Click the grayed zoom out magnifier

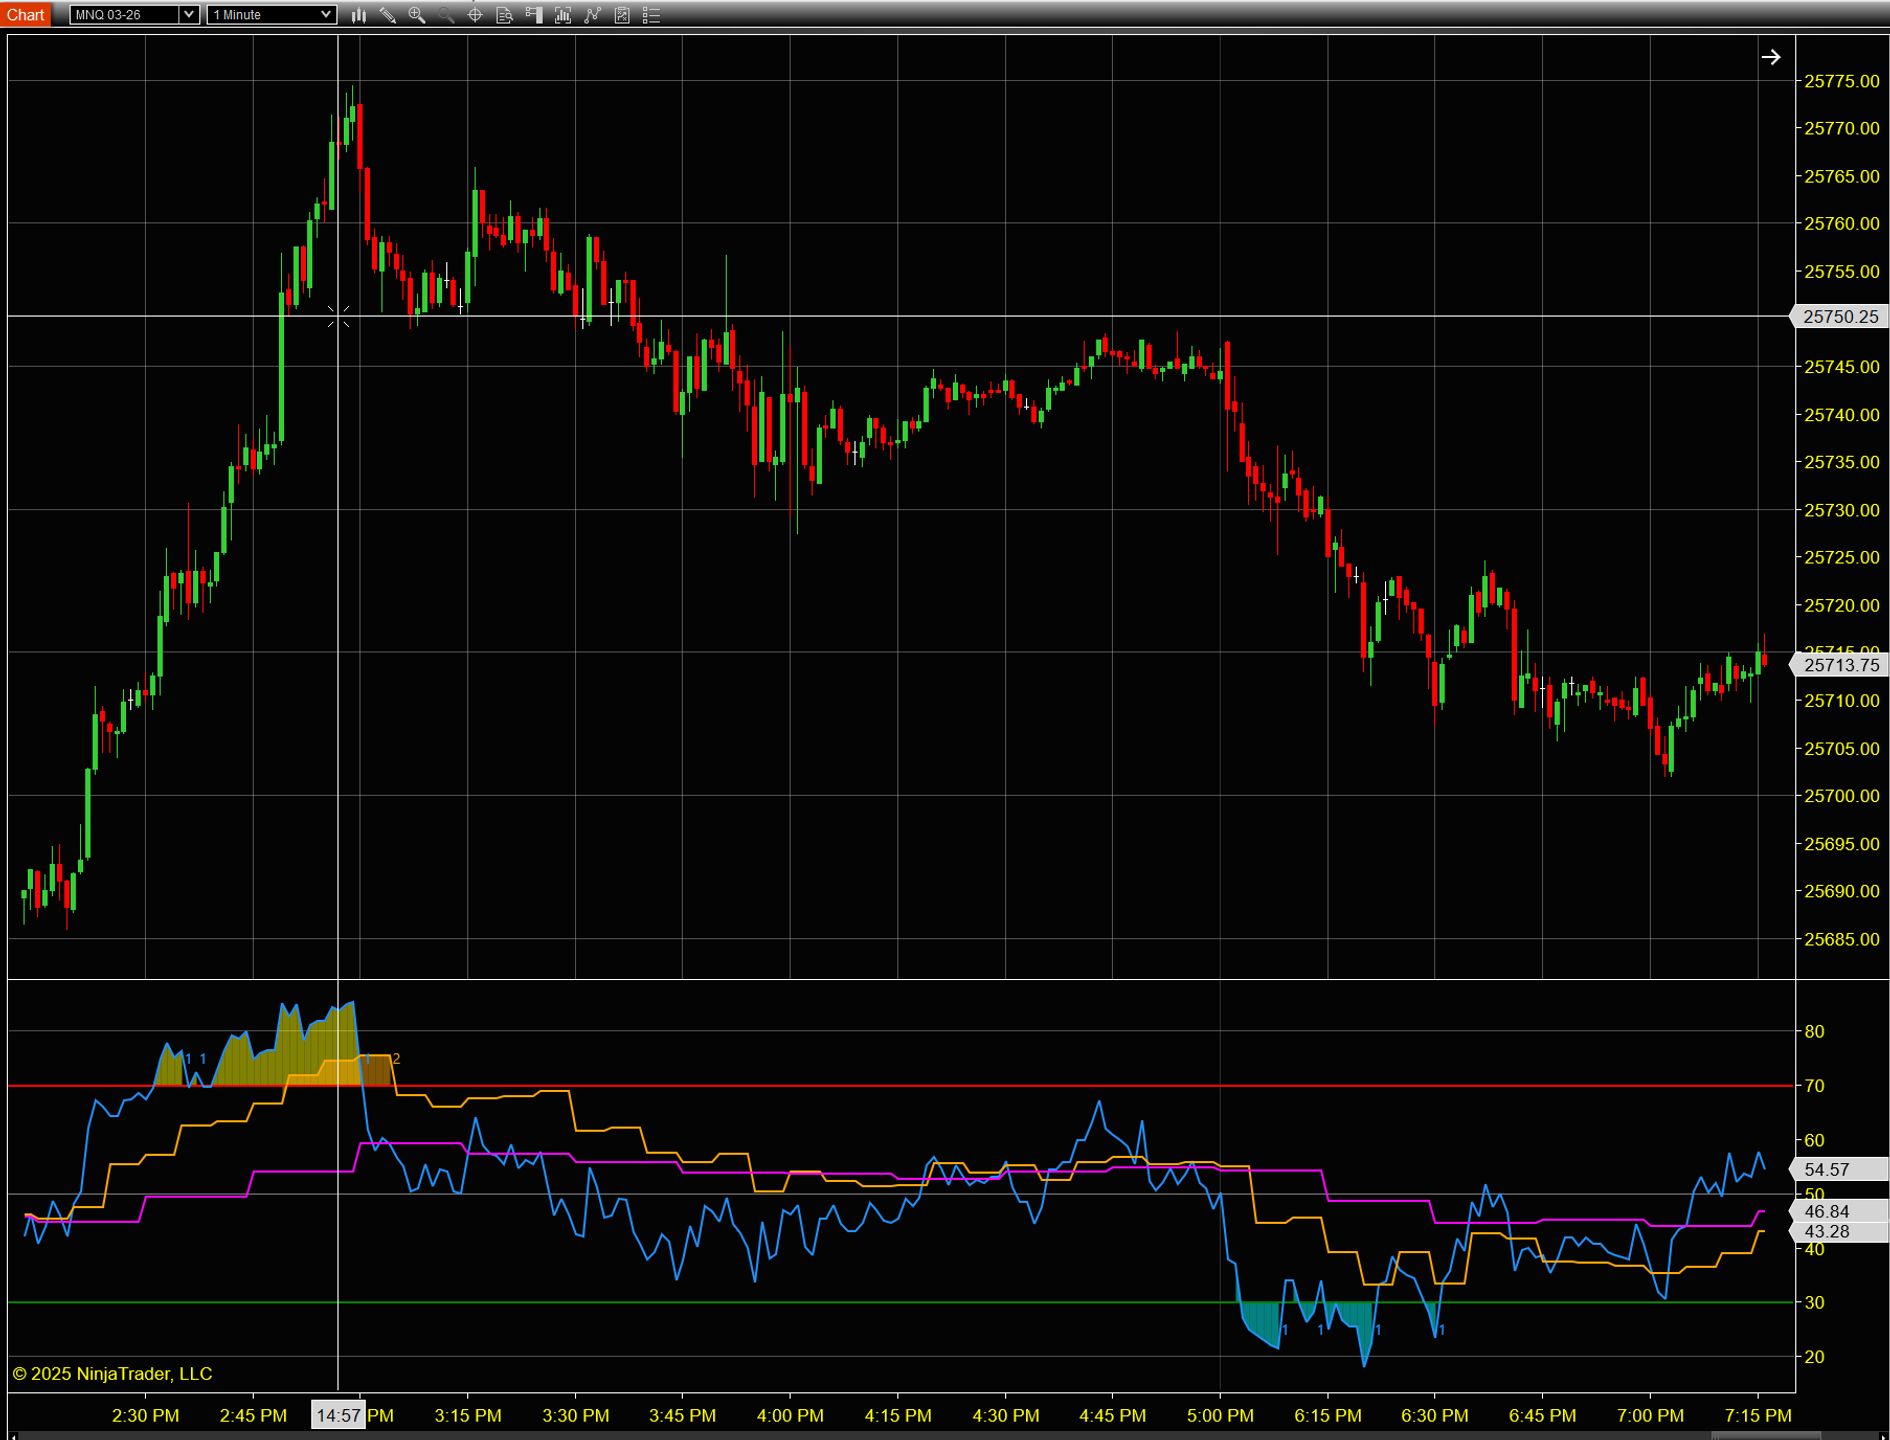tap(446, 15)
